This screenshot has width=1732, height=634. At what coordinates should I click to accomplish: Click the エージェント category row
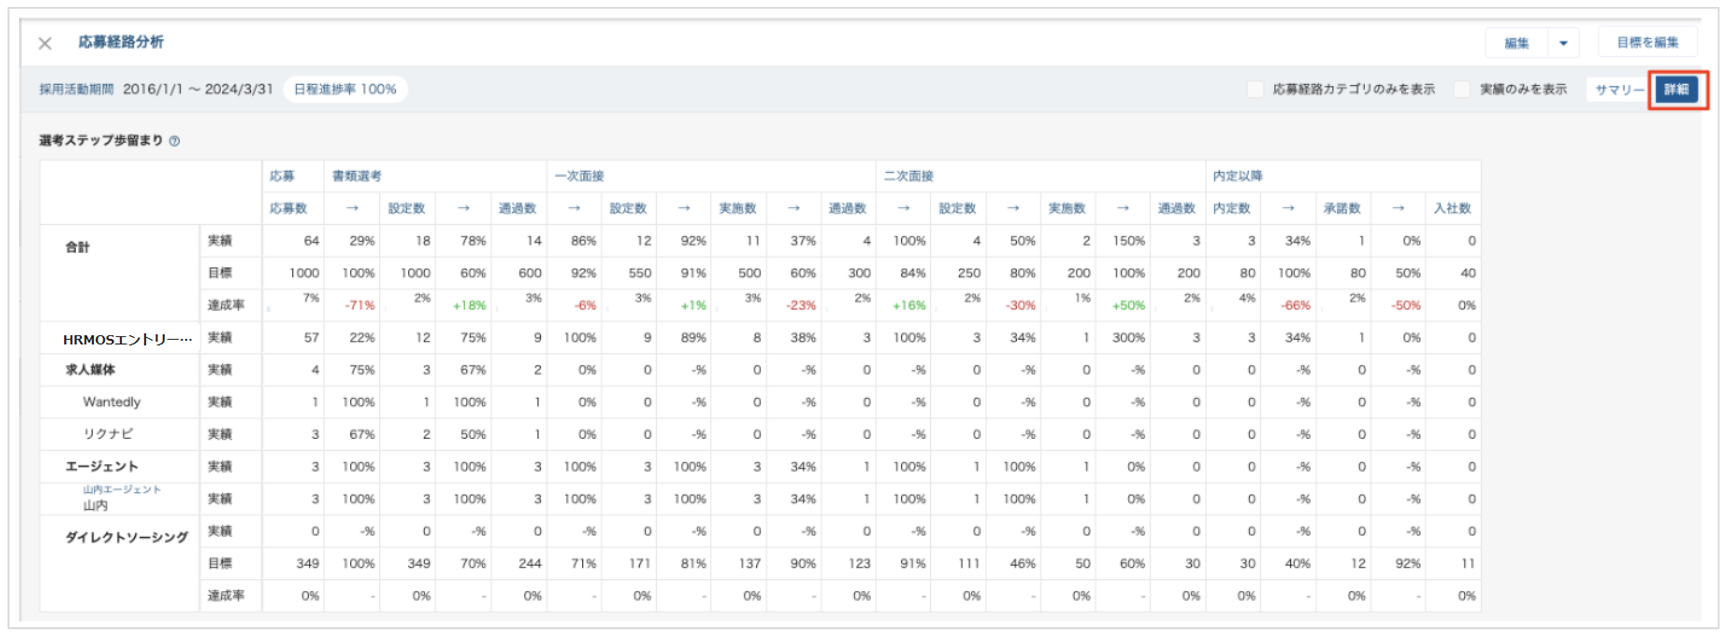pos(102,466)
